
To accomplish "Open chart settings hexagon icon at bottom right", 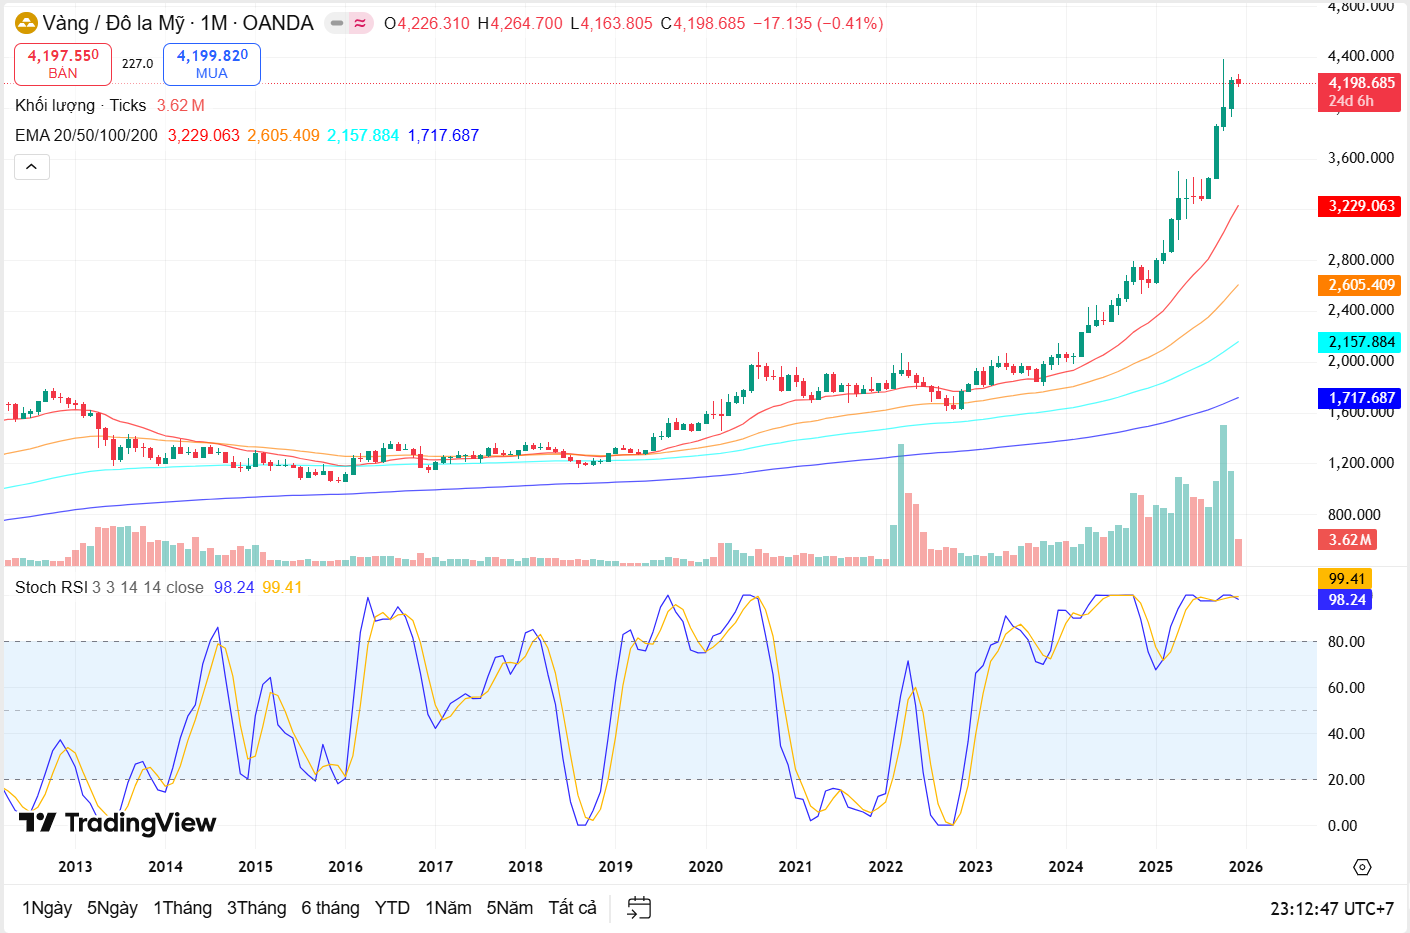I will pos(1362,867).
